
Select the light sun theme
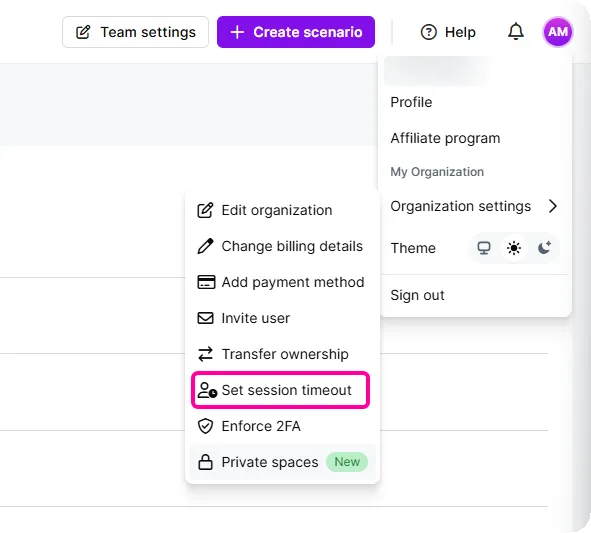pos(514,248)
